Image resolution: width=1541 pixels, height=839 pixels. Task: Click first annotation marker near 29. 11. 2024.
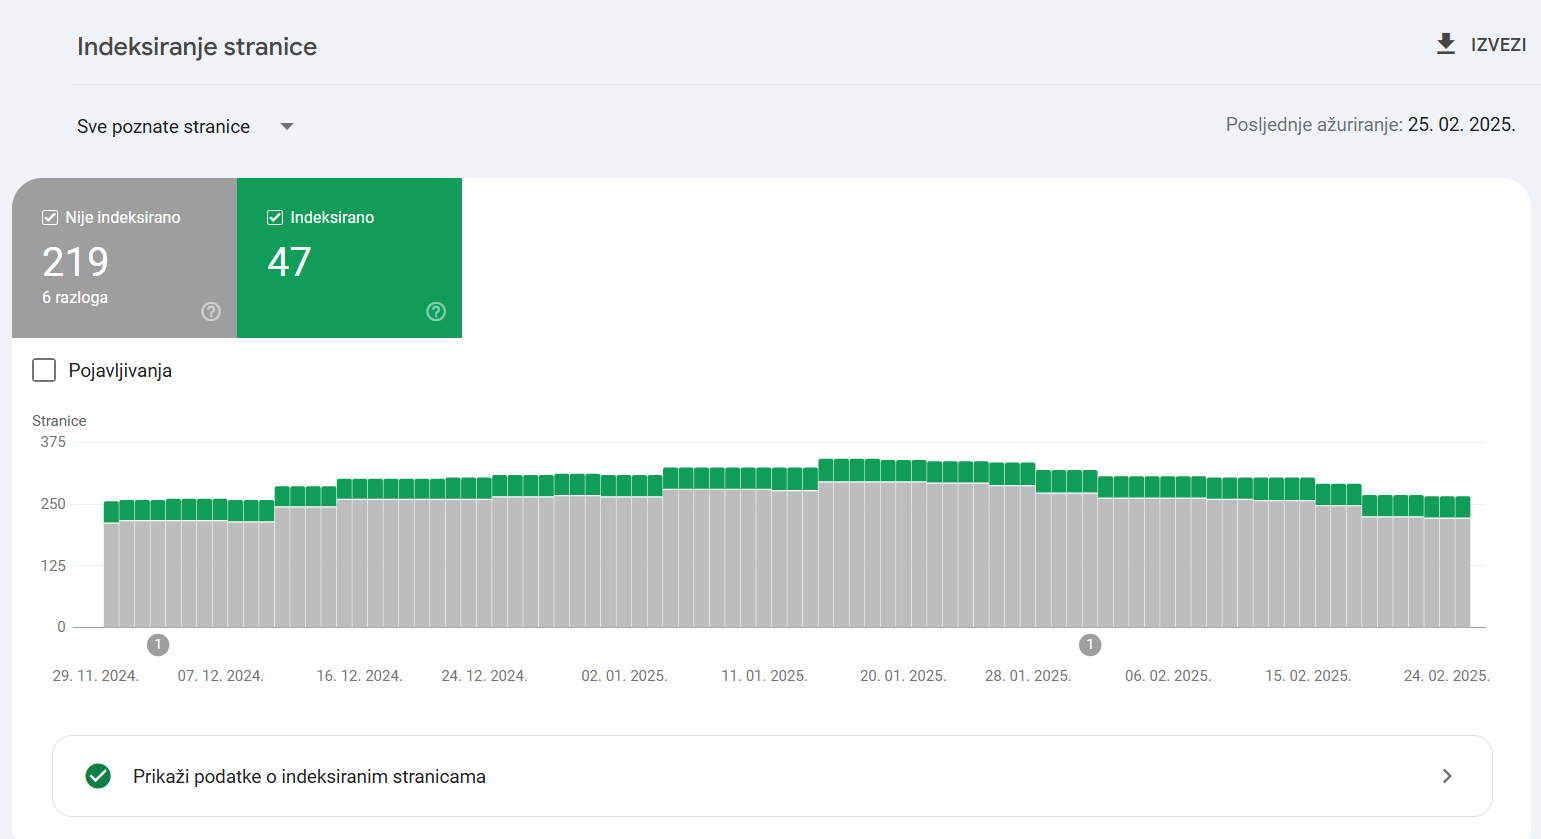158,645
